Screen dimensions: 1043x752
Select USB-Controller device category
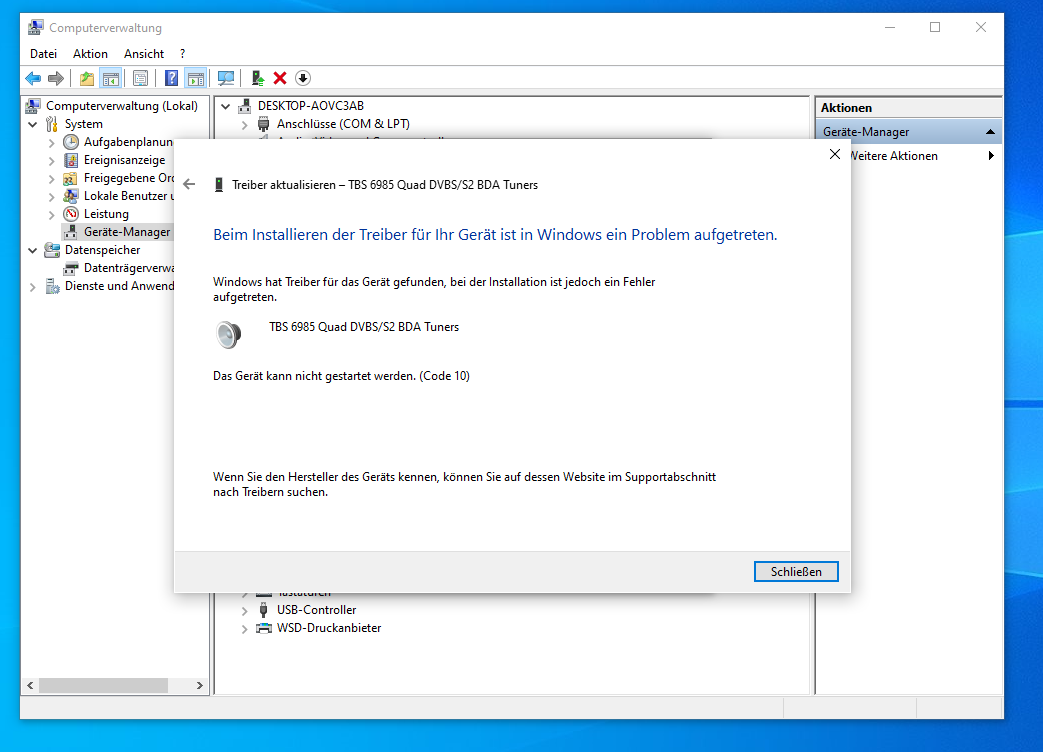pos(317,610)
